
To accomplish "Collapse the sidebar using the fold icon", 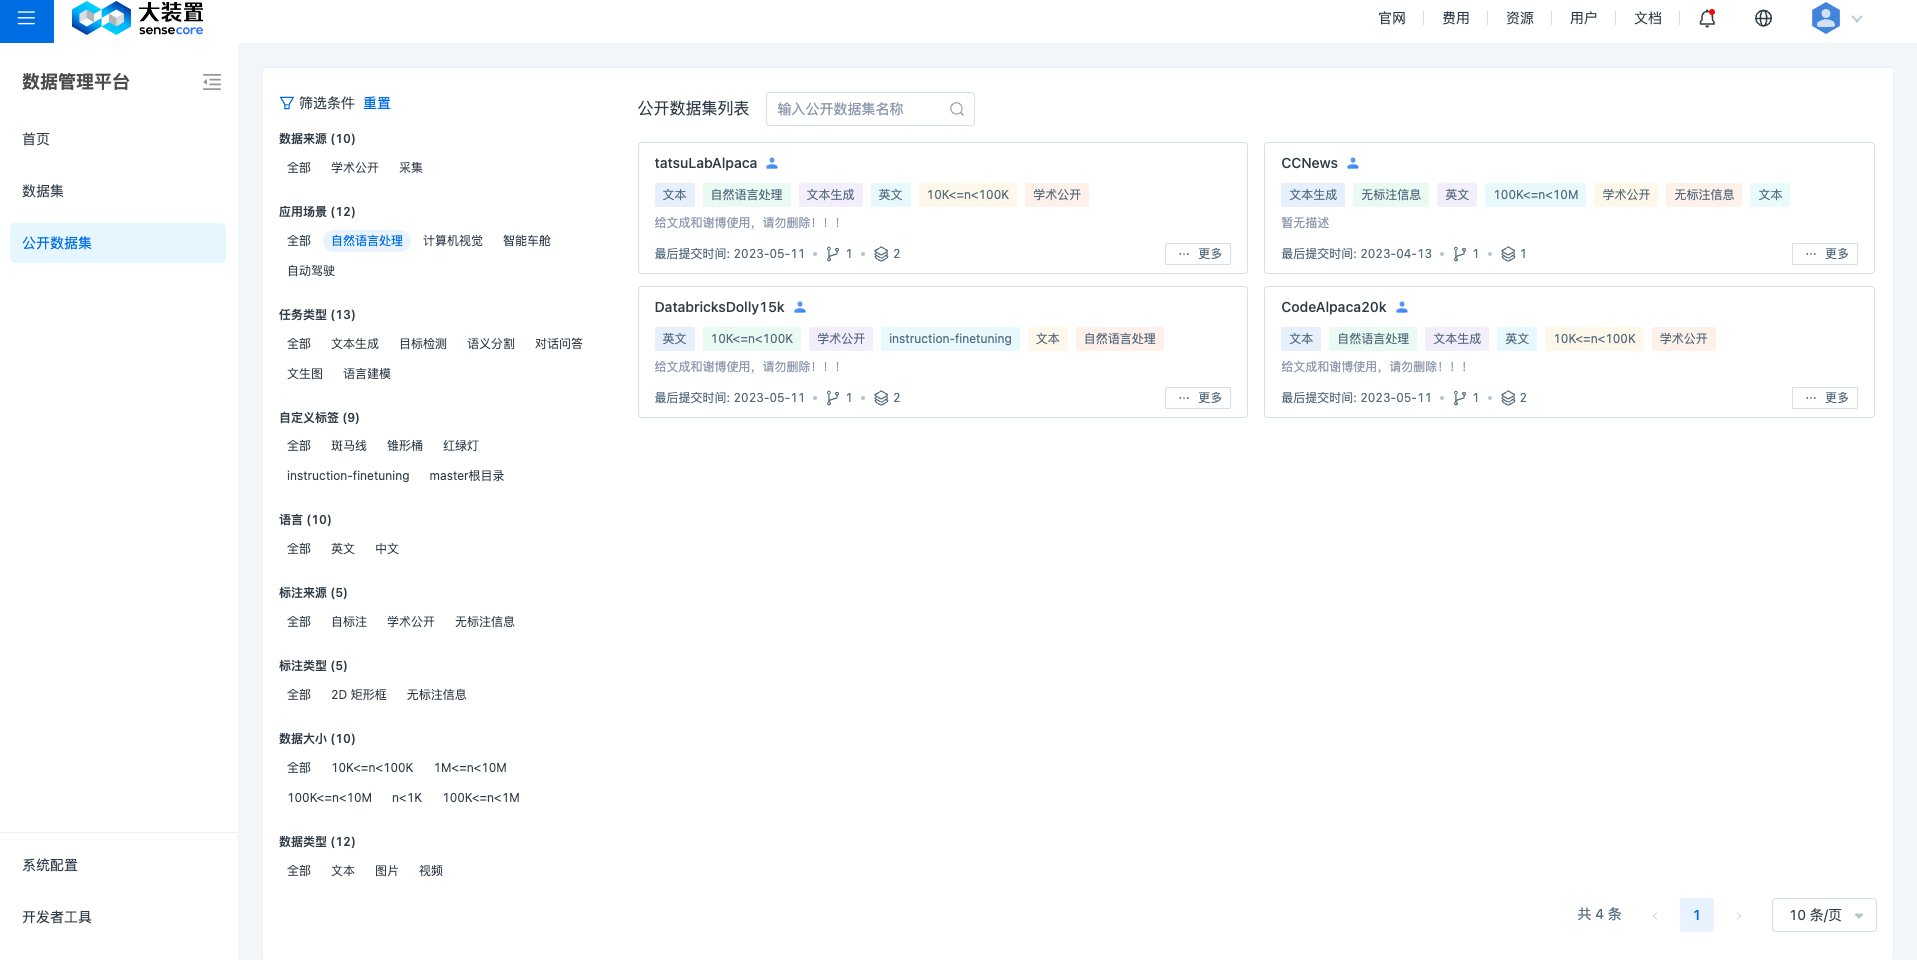I will click(211, 82).
